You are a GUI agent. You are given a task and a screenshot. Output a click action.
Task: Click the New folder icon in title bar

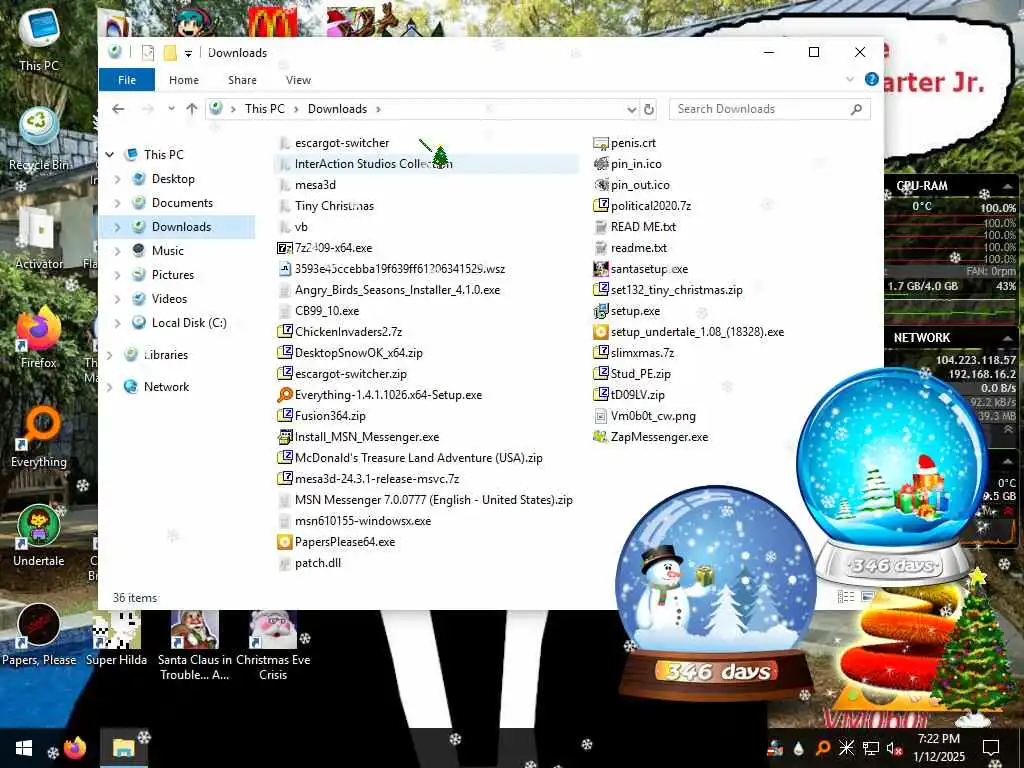[x=170, y=53]
